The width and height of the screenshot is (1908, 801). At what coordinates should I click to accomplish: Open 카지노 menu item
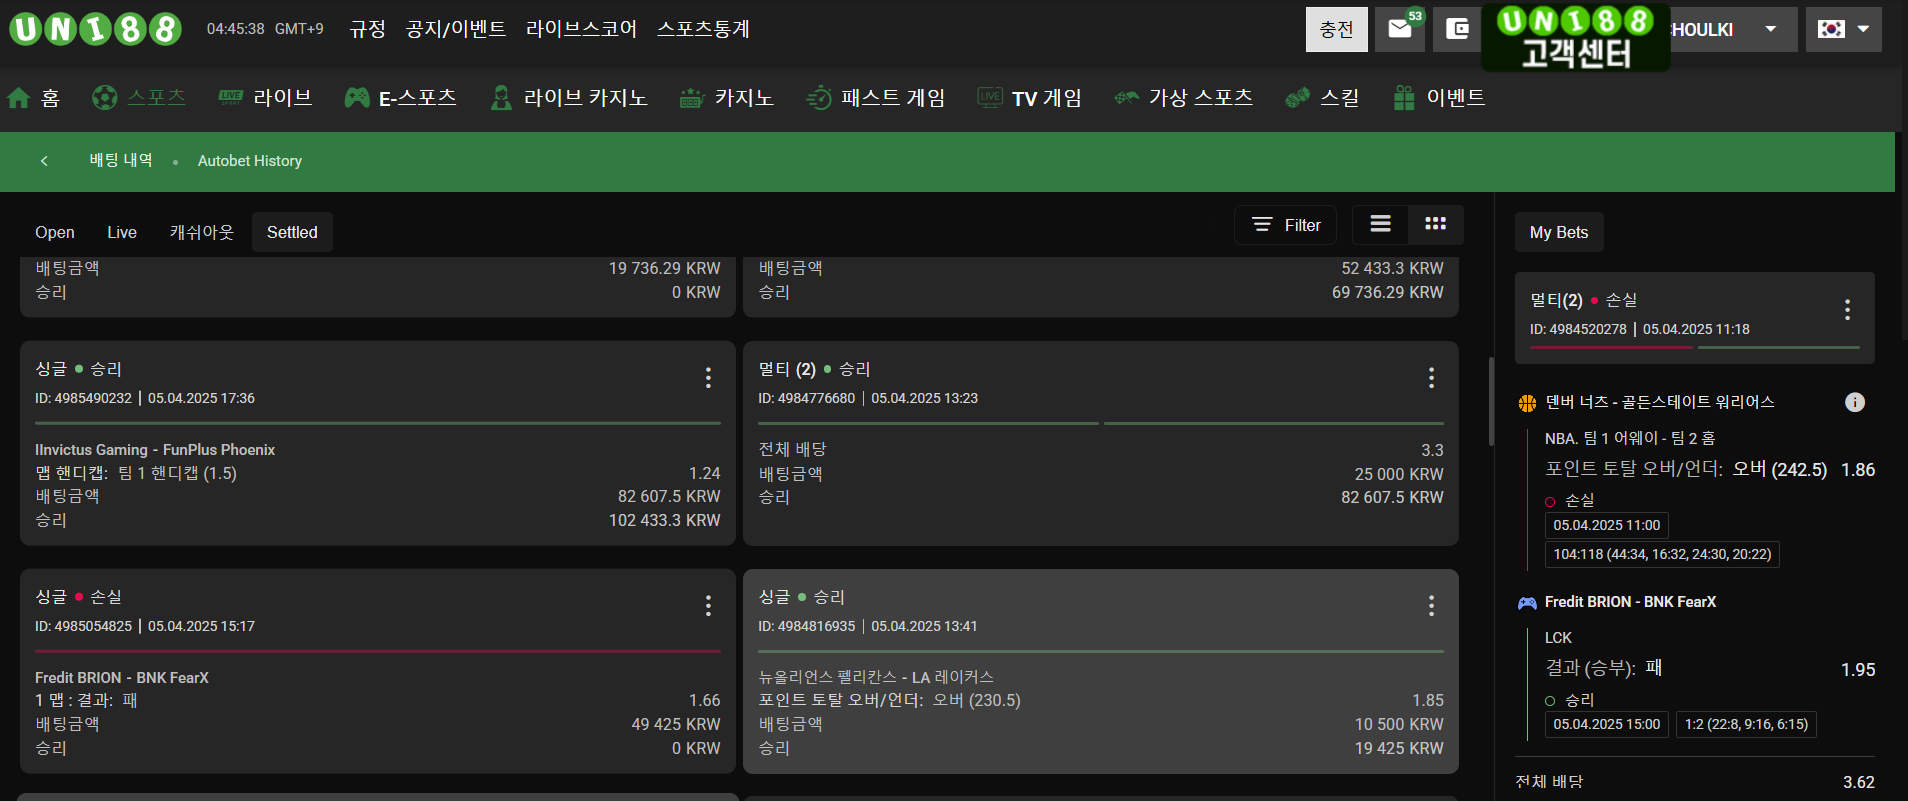tap(744, 97)
